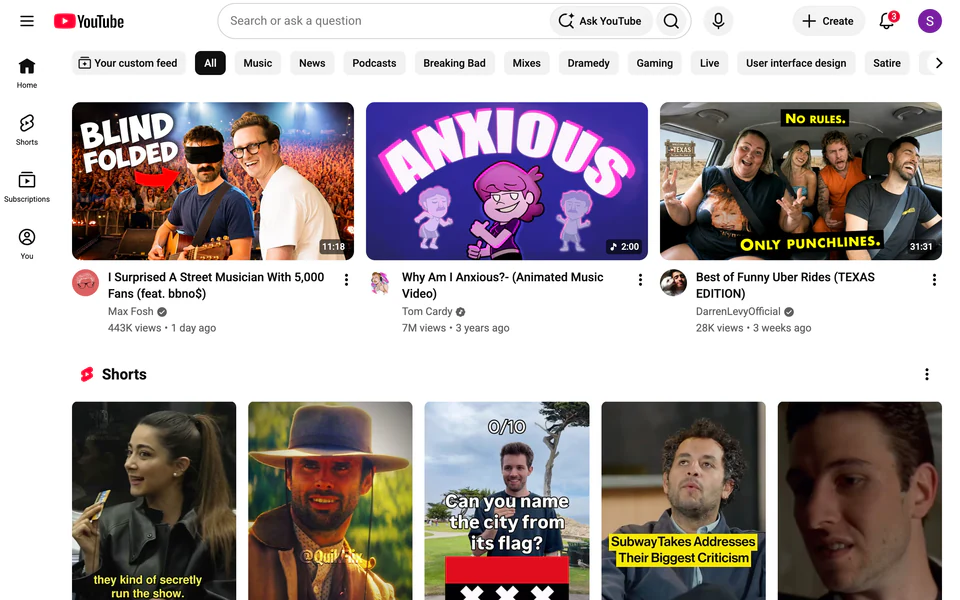960x600 pixels.
Task: Open the DarrenLevyOfficial channel name link
Action: point(738,312)
